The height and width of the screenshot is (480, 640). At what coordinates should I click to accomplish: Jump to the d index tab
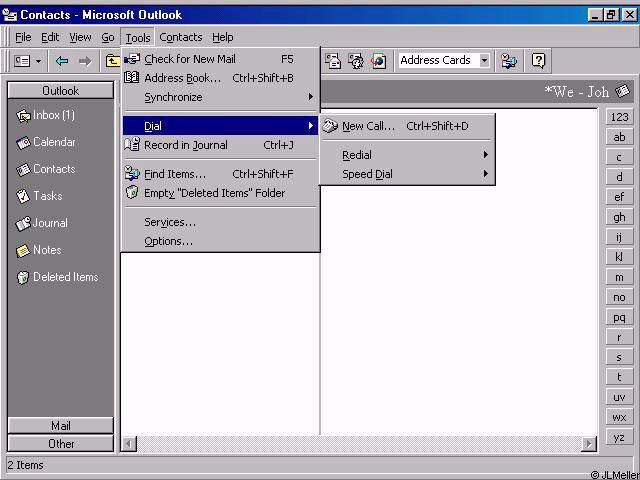[x=619, y=177]
